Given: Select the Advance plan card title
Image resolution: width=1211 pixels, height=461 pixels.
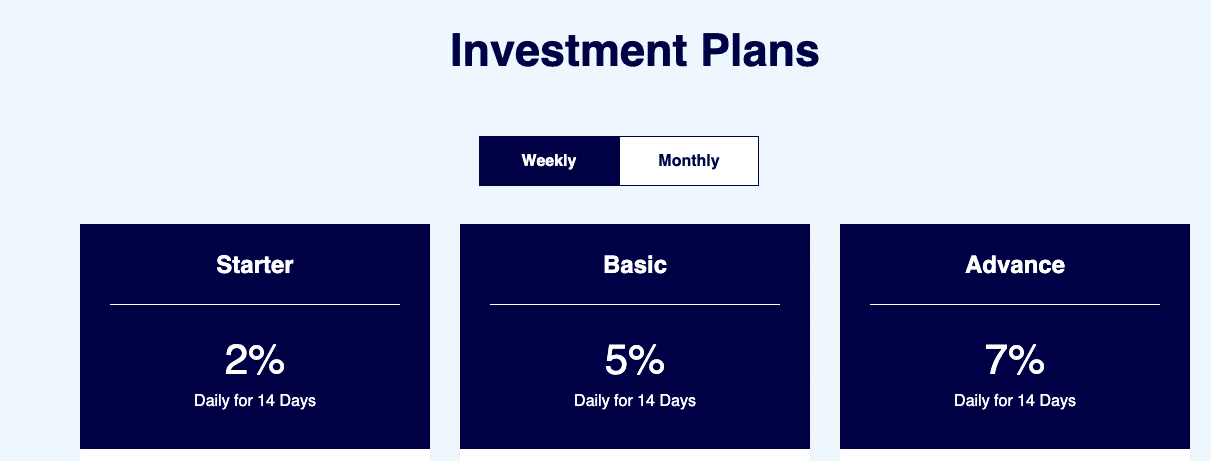Looking at the screenshot, I should pyautogui.click(x=1015, y=265).
